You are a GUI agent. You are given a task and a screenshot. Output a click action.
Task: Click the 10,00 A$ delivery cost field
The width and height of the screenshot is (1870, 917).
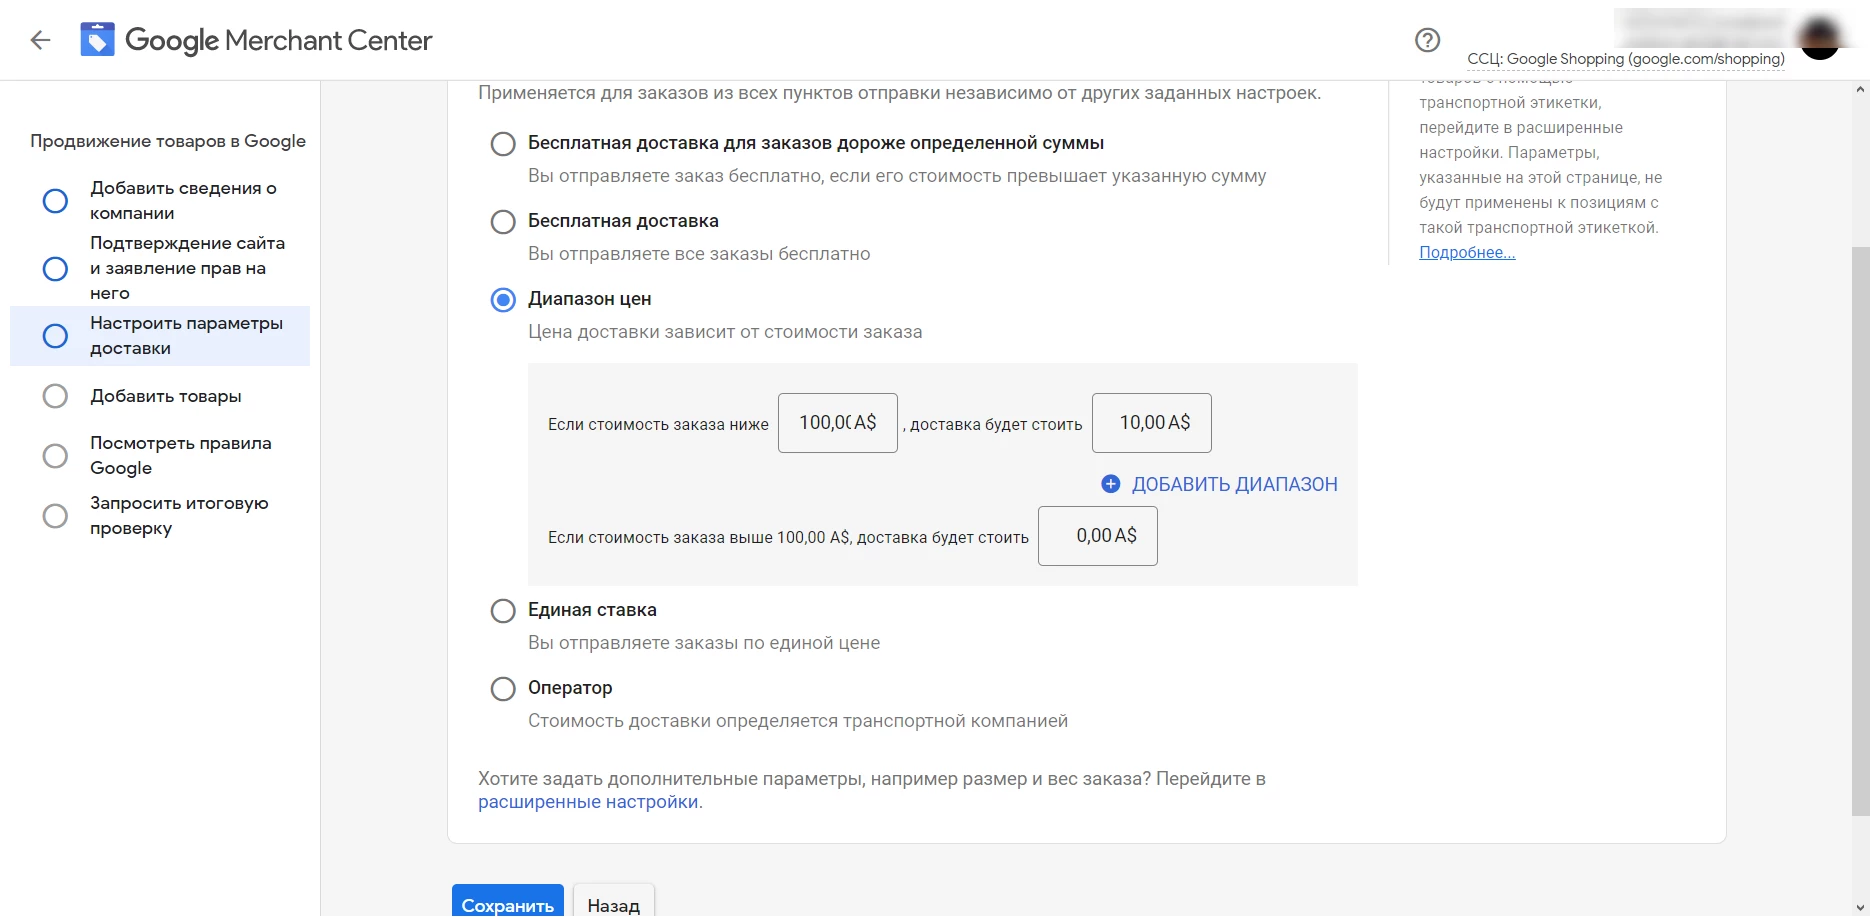(1152, 423)
